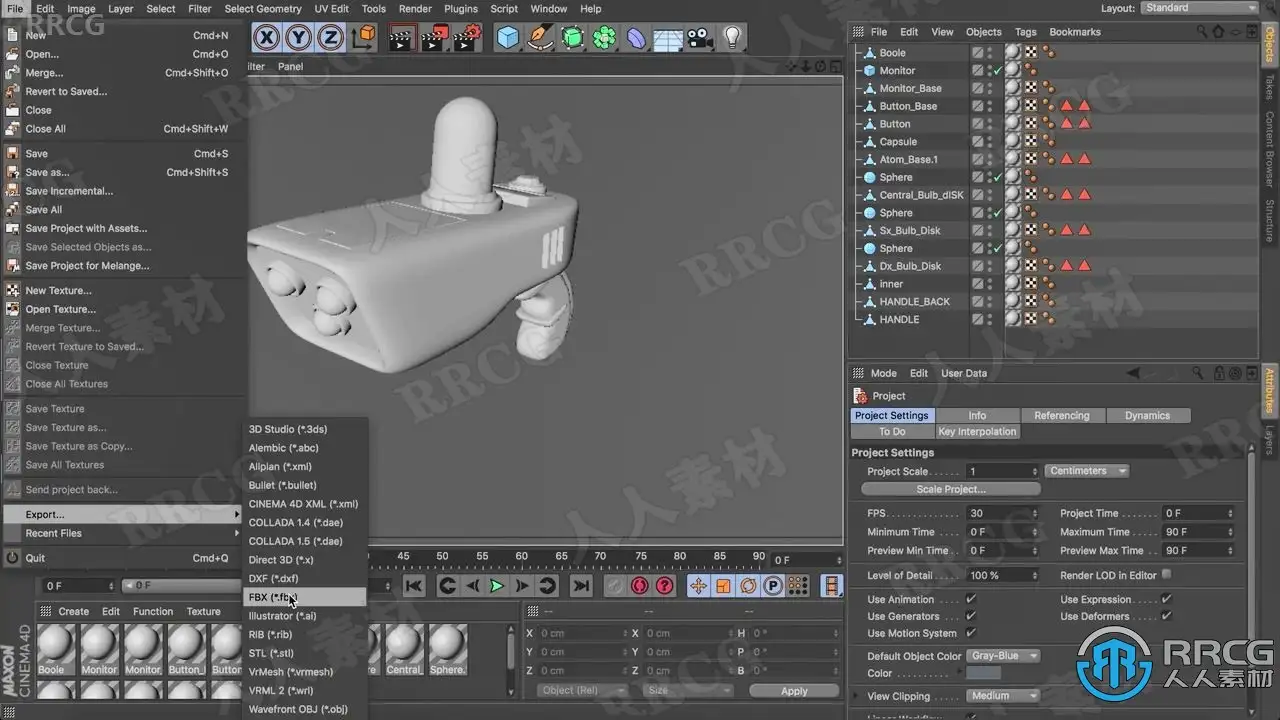Toggle the Z axis lock icon
The image size is (1280, 720).
[330, 38]
